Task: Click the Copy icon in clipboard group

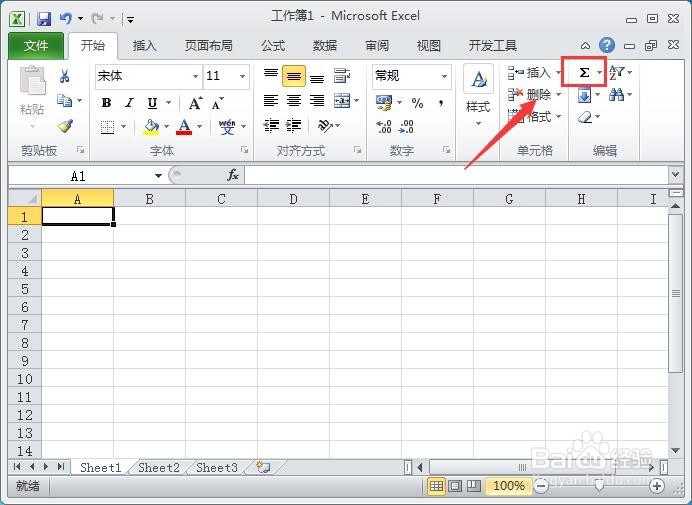Action: pos(64,101)
